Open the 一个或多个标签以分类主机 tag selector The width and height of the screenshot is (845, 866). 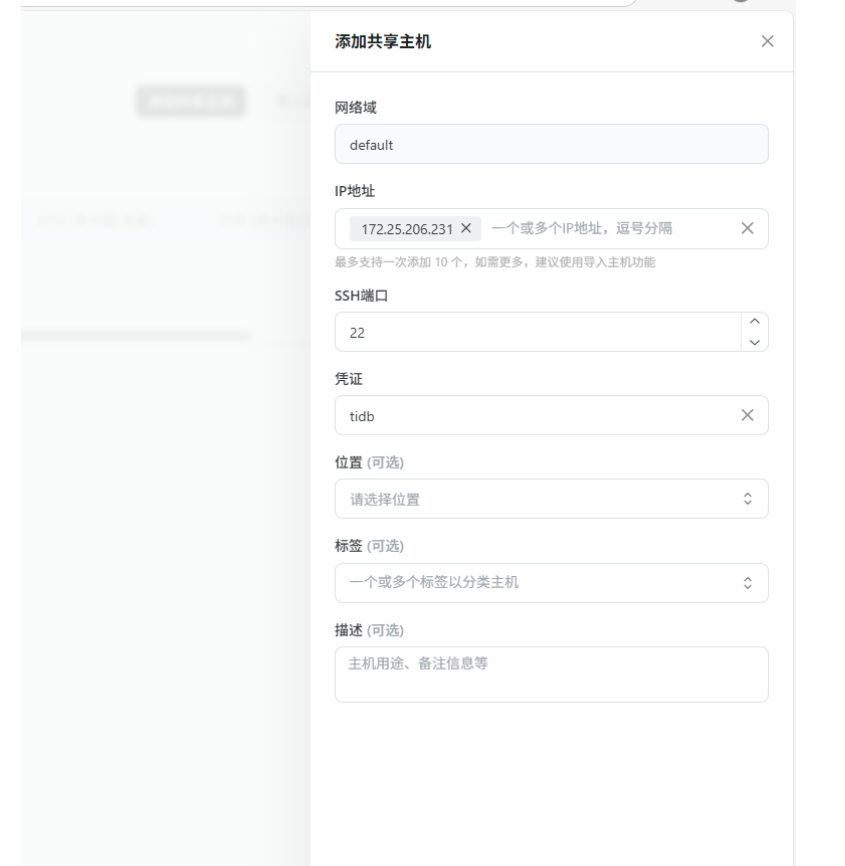pos(530,583)
